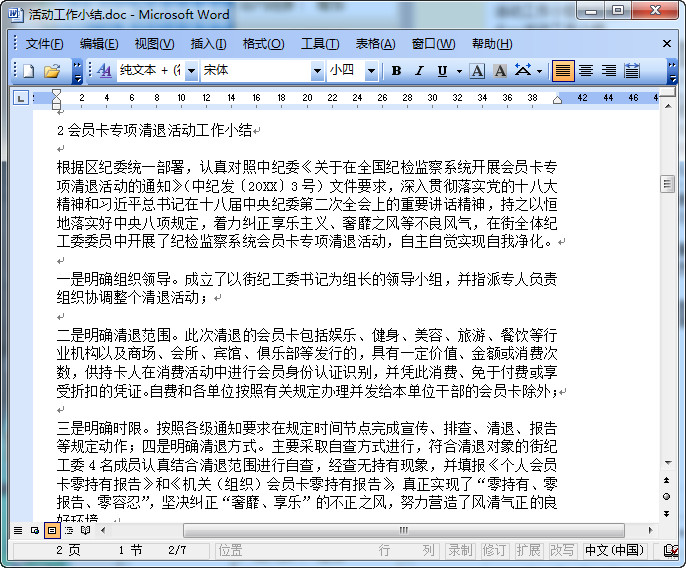Open the style dropdown list

point(191,71)
